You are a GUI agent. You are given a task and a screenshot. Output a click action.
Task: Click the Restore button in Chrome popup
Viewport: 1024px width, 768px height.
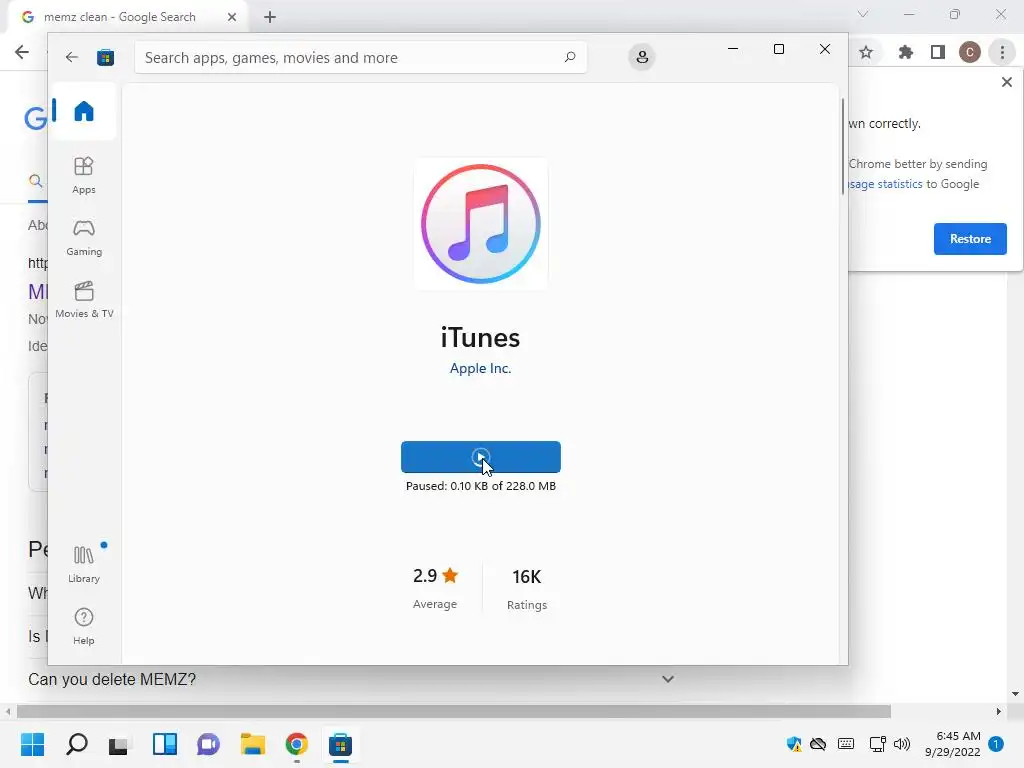[970, 239]
